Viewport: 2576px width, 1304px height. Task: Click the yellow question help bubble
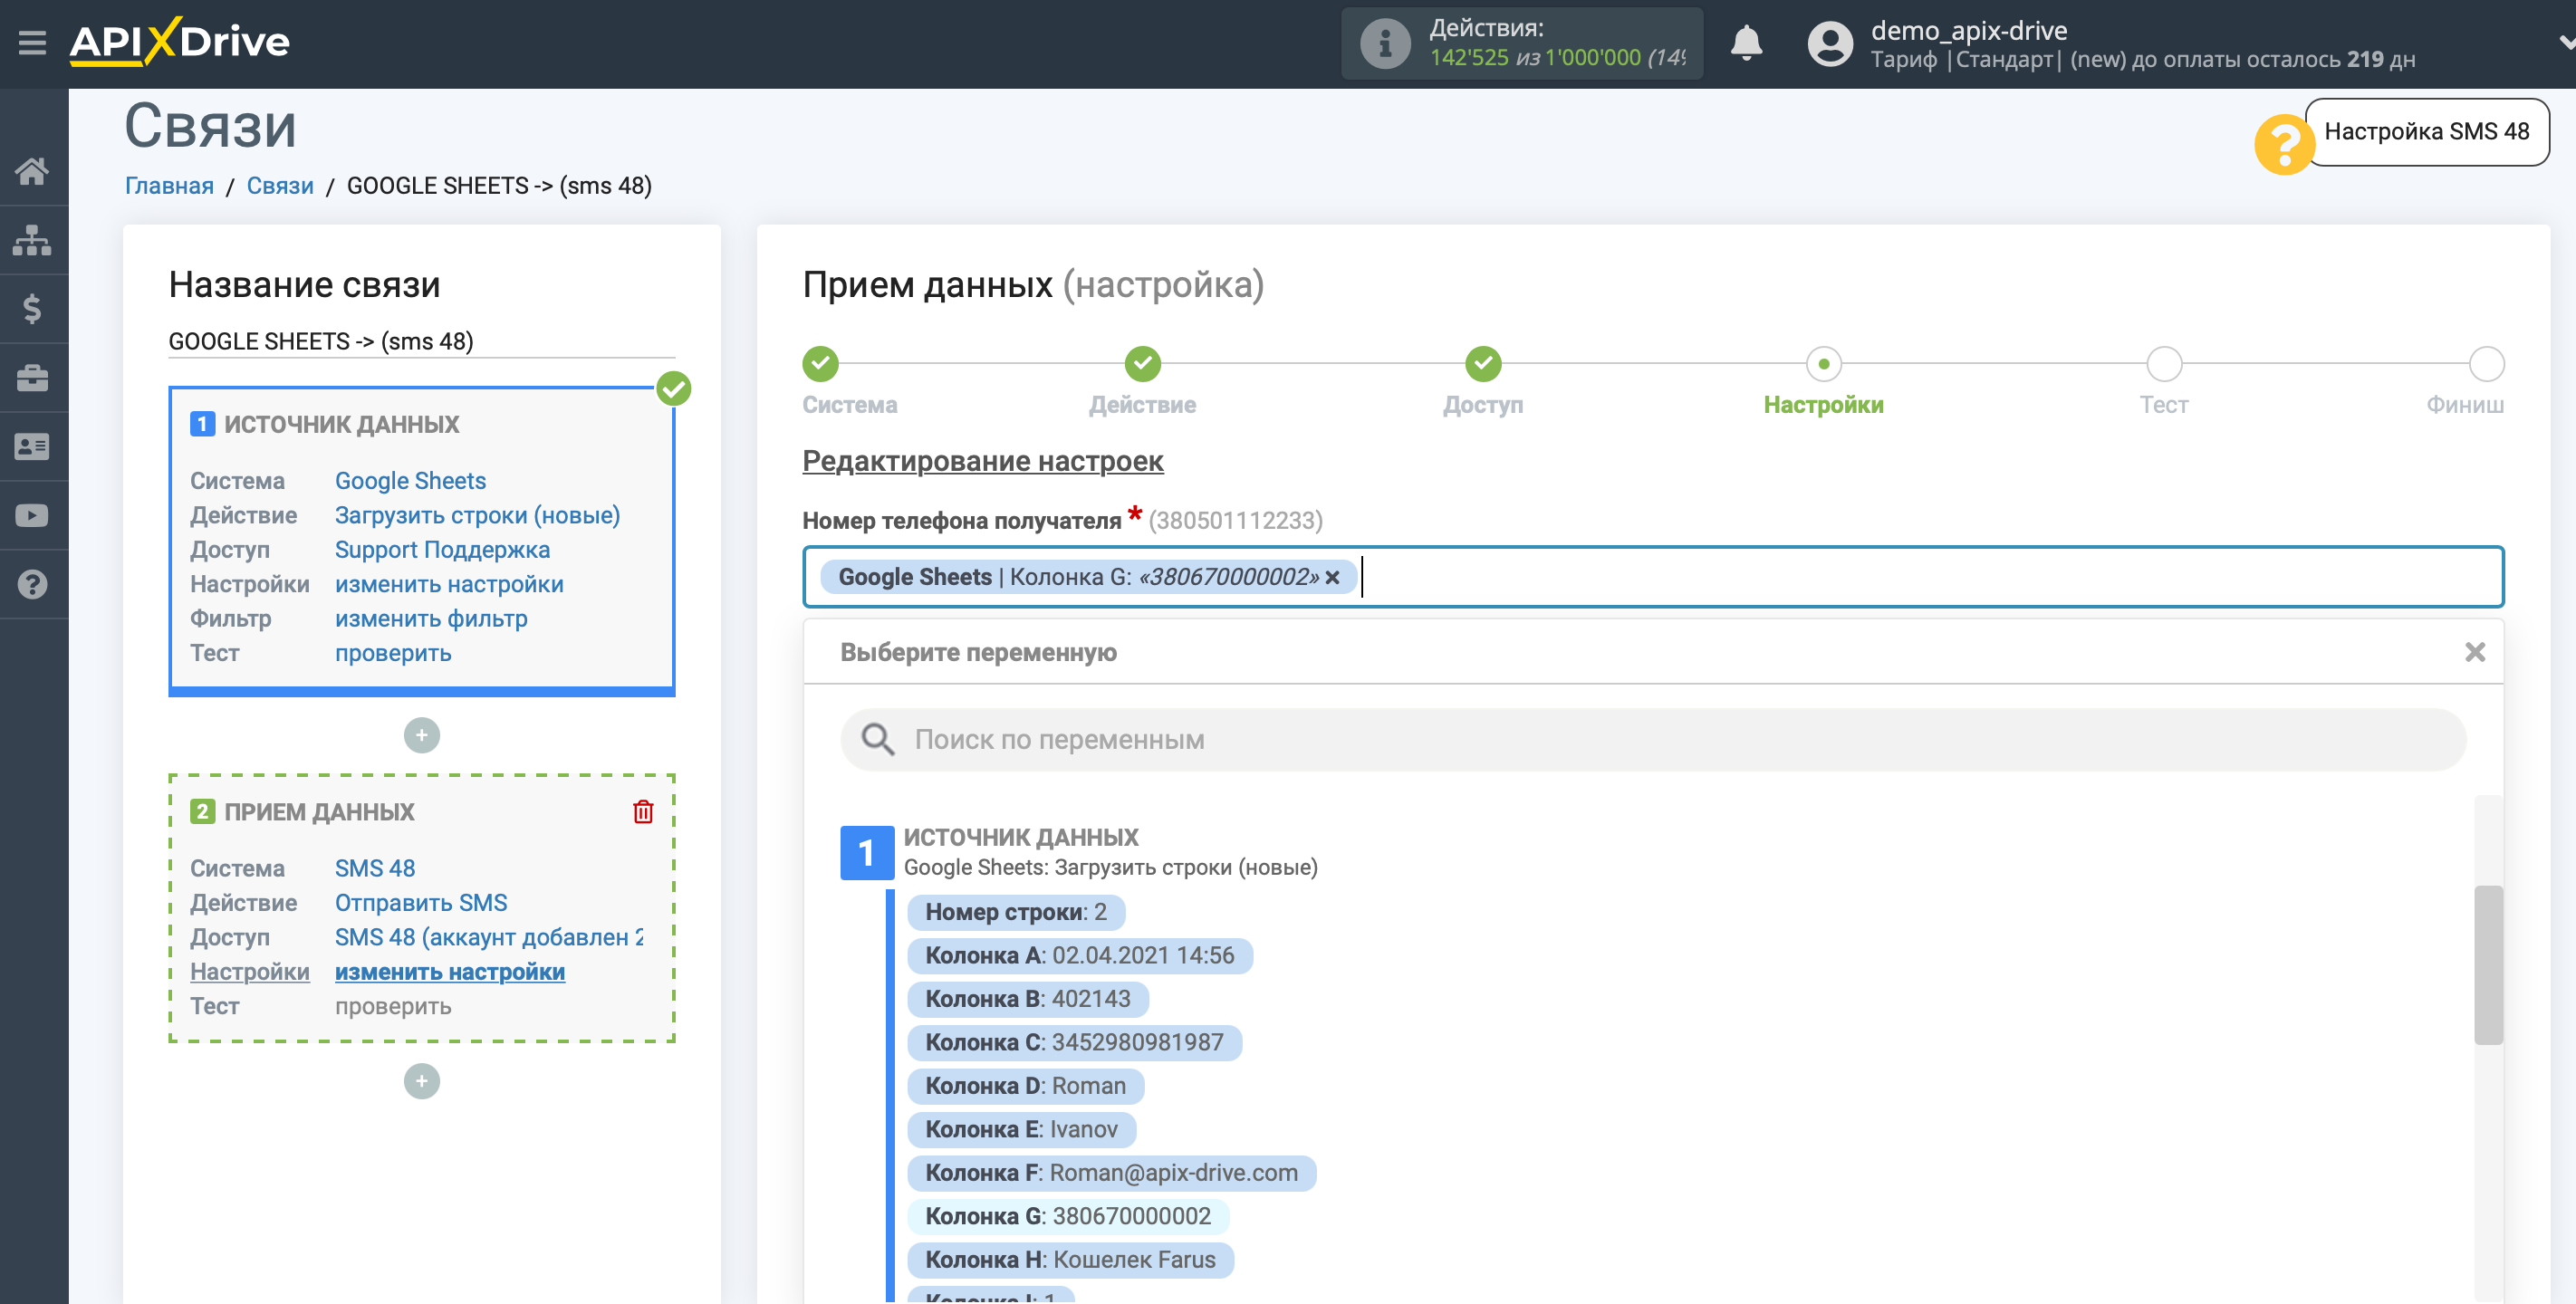(2283, 145)
